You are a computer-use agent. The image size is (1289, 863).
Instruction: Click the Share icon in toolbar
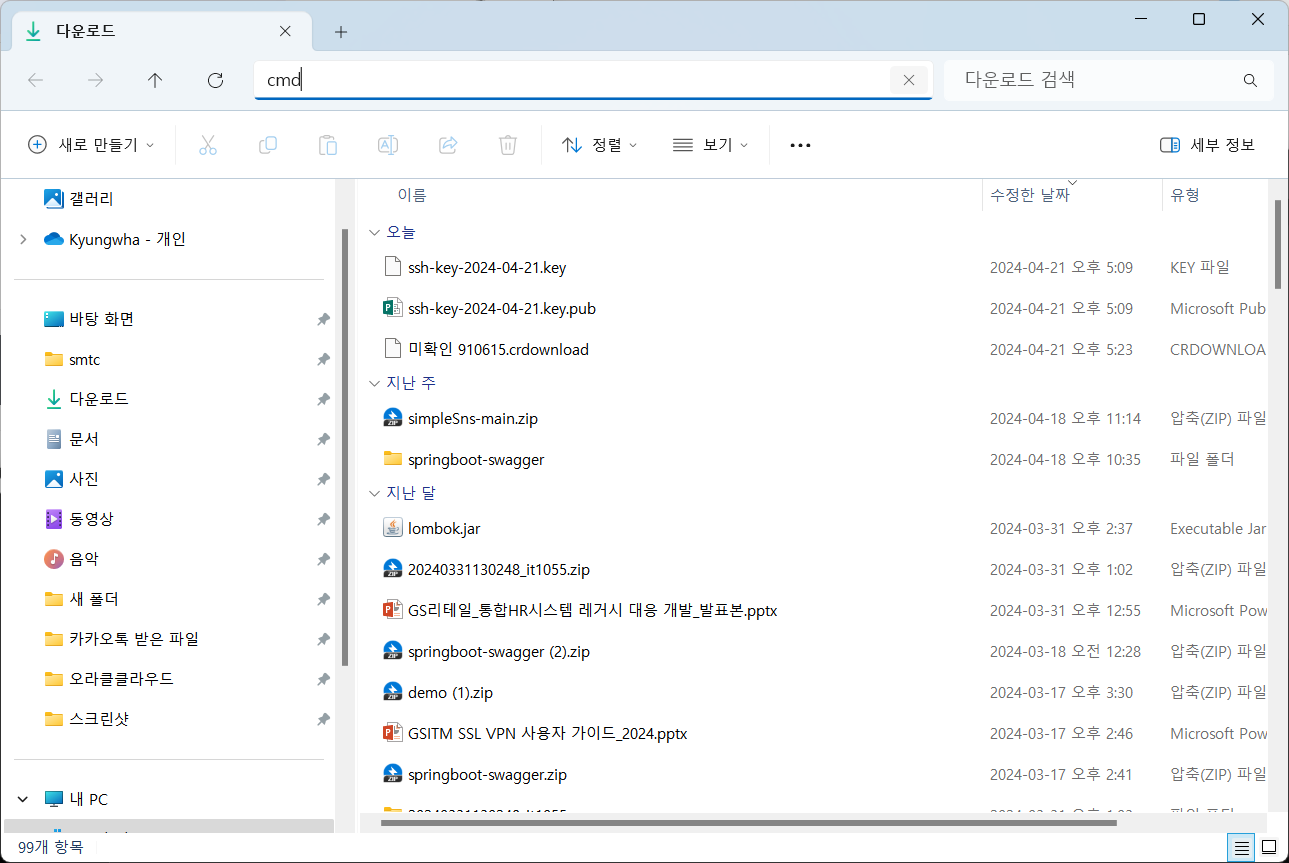[x=448, y=145]
